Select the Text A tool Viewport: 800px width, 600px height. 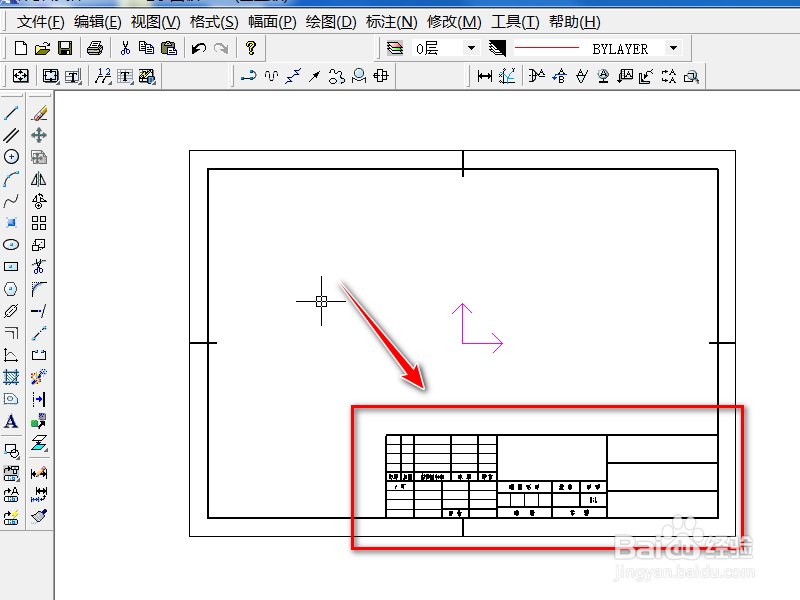(x=11, y=421)
